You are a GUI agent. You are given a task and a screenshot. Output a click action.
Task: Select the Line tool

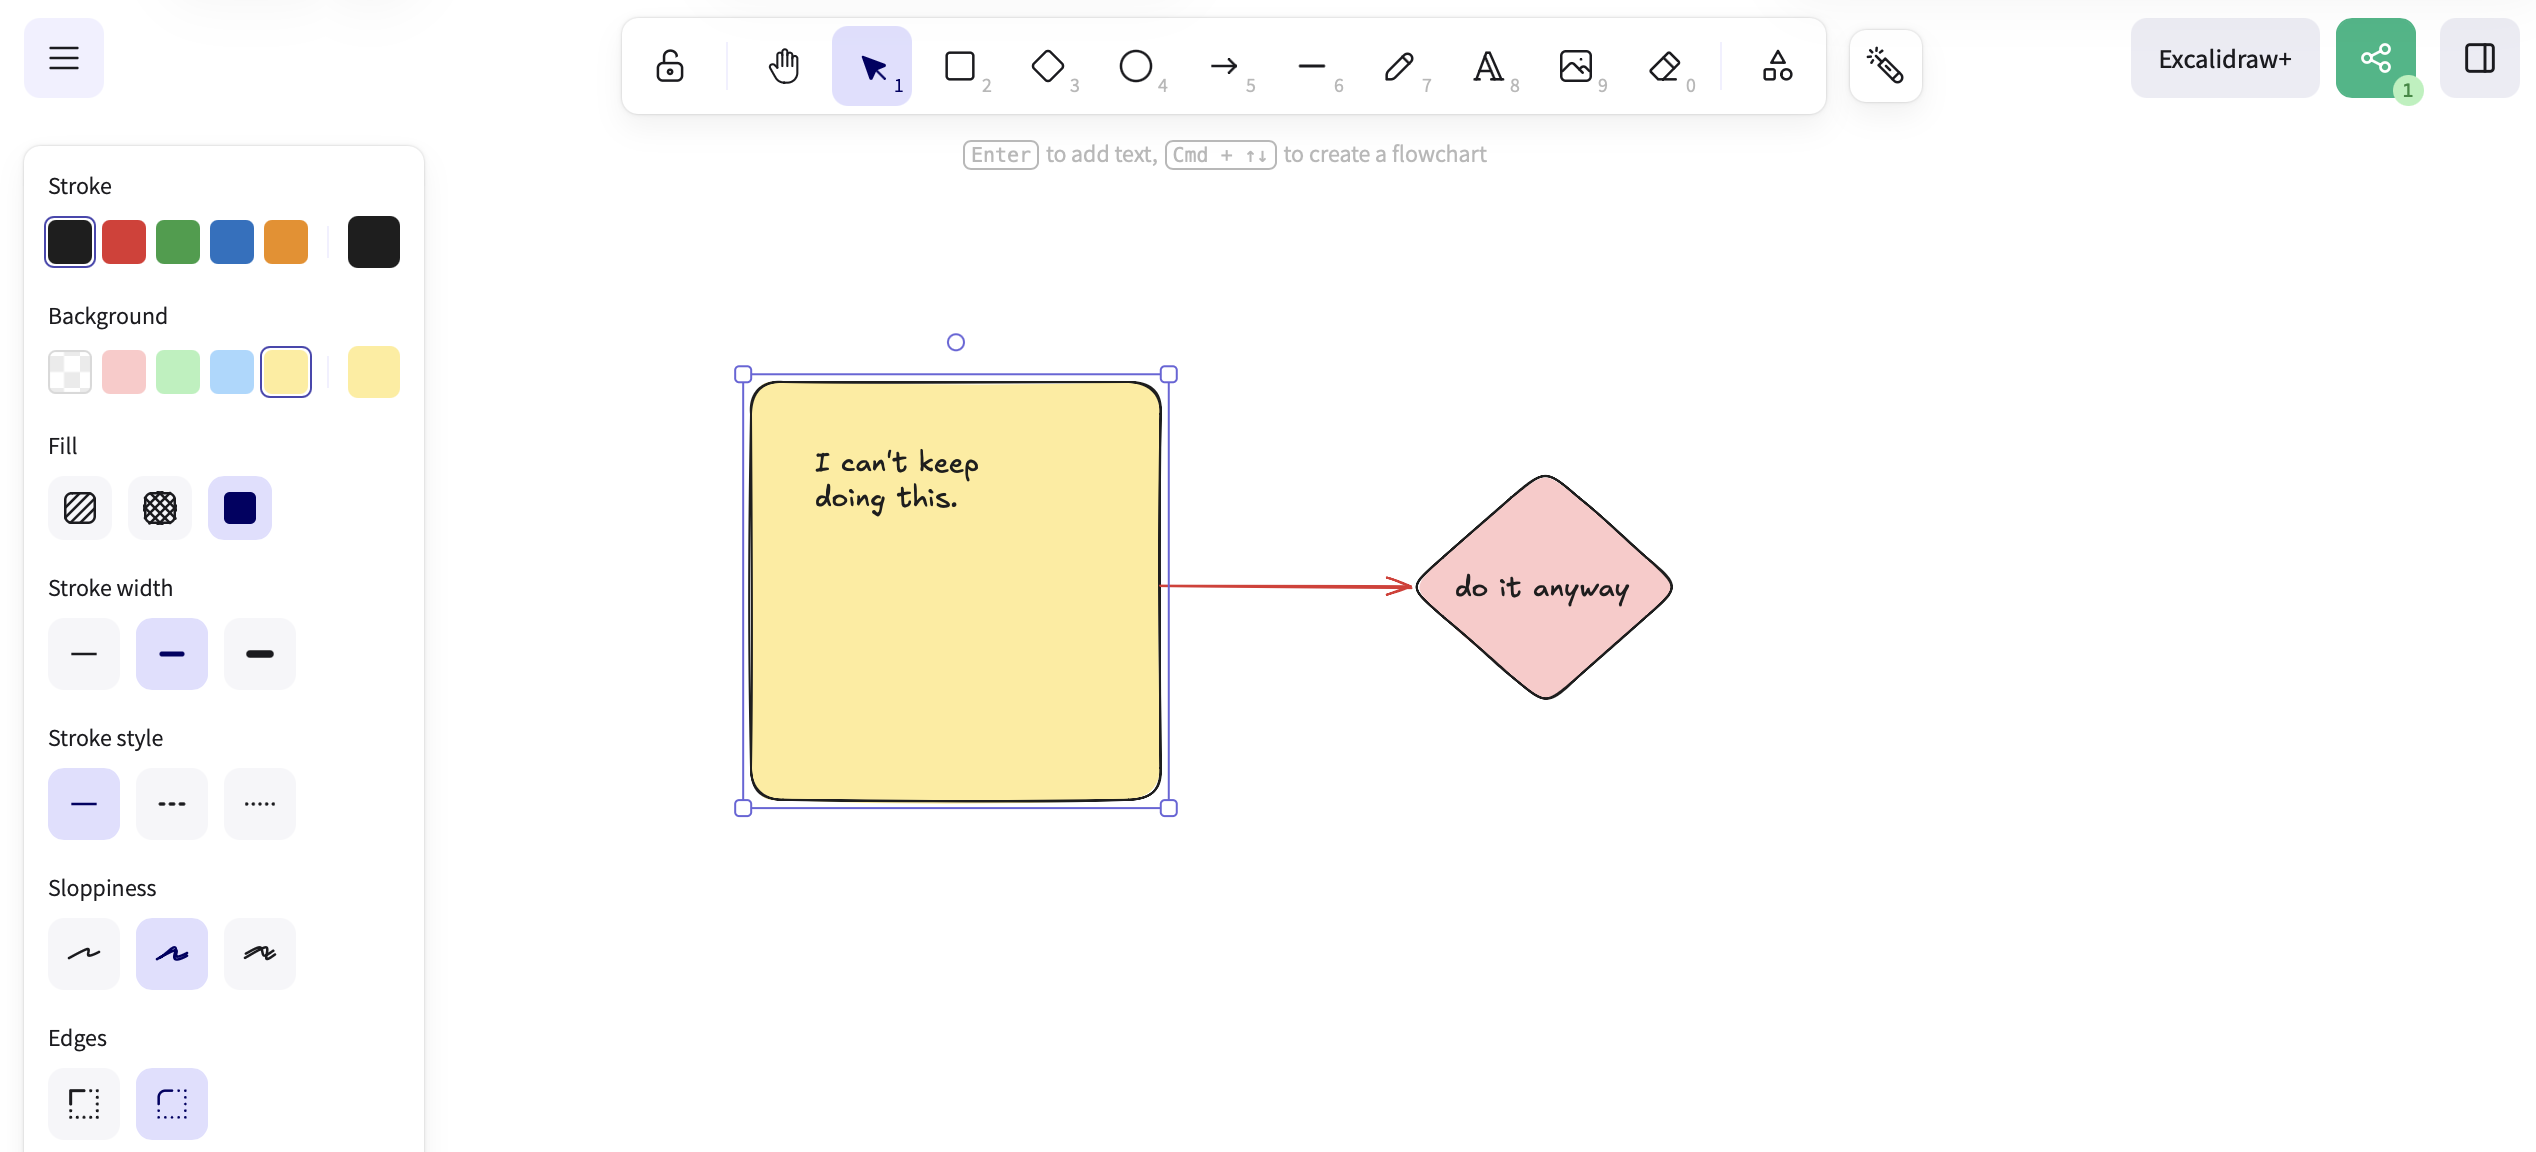coord(1312,66)
